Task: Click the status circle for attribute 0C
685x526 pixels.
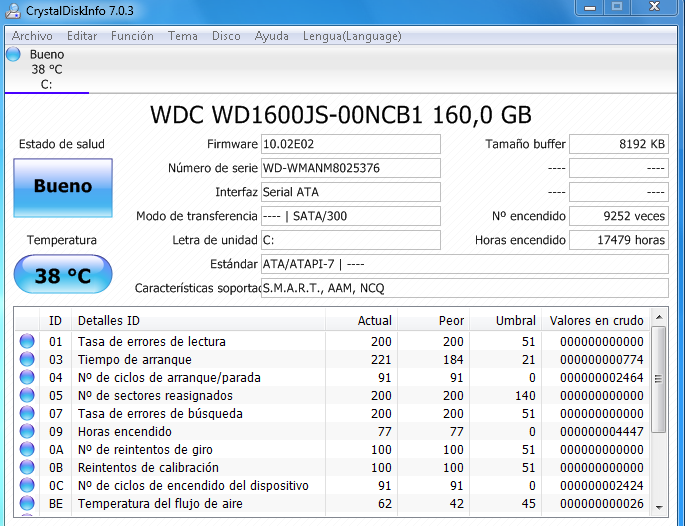Action: coord(27,485)
